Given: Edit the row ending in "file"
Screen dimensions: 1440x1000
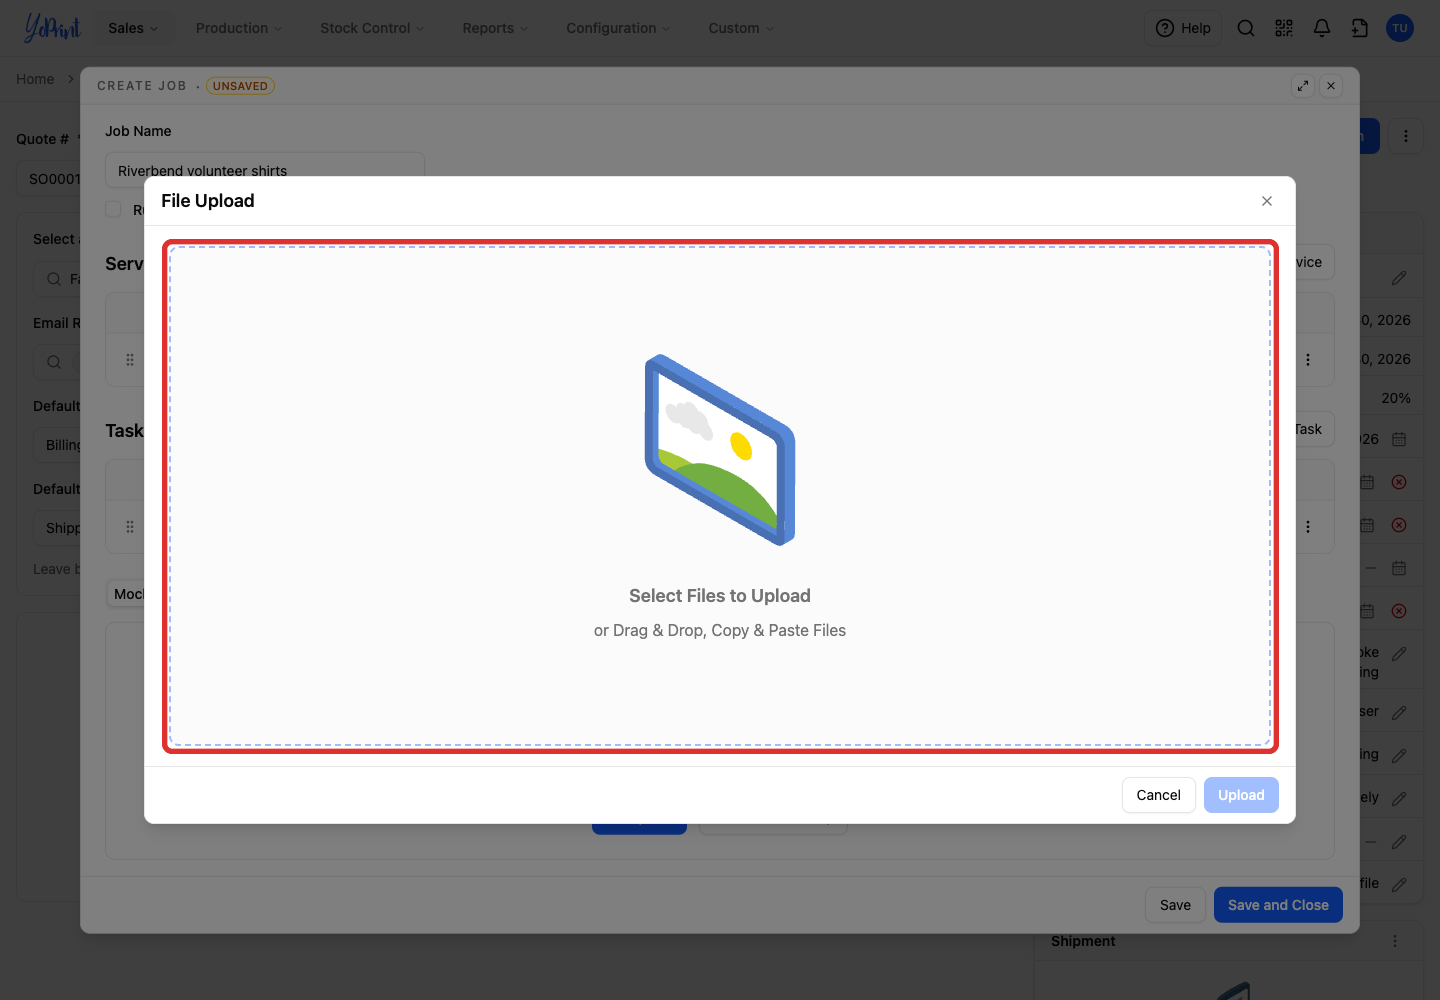Looking at the screenshot, I should (x=1399, y=884).
